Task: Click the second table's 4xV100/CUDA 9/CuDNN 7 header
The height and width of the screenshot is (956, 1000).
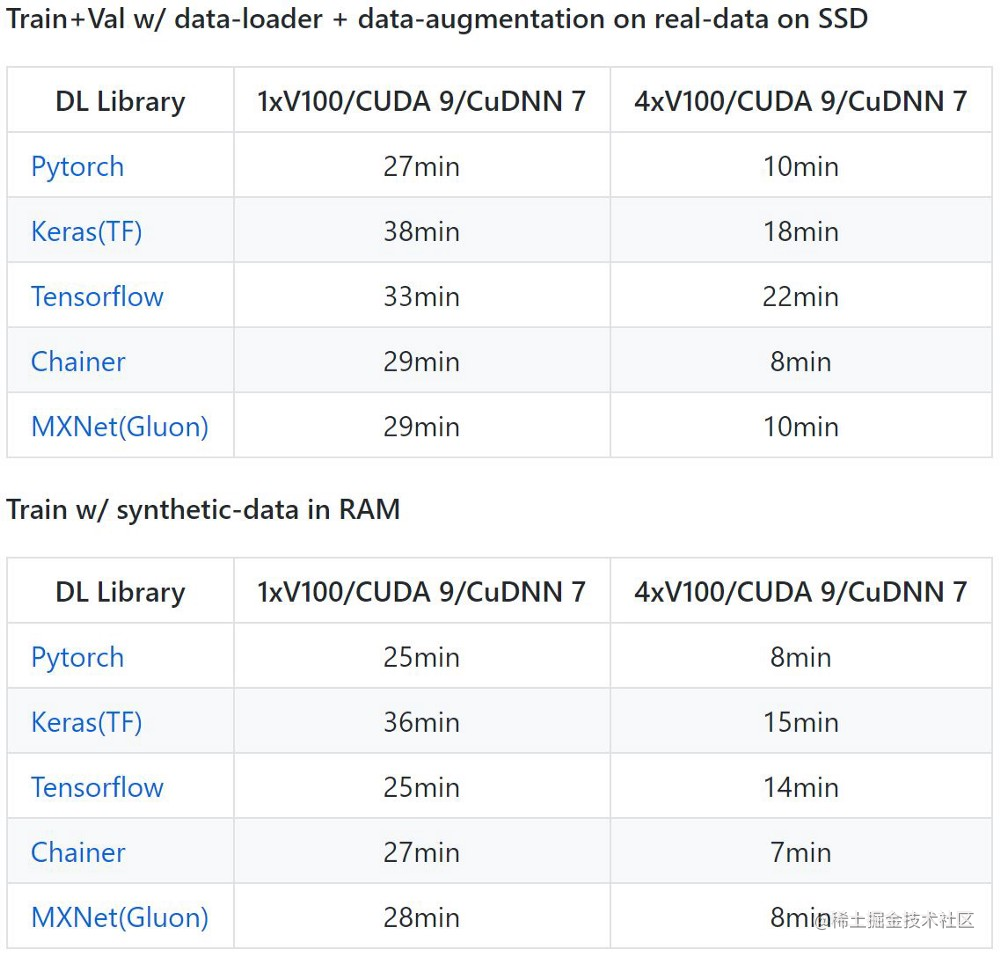Action: click(800, 592)
